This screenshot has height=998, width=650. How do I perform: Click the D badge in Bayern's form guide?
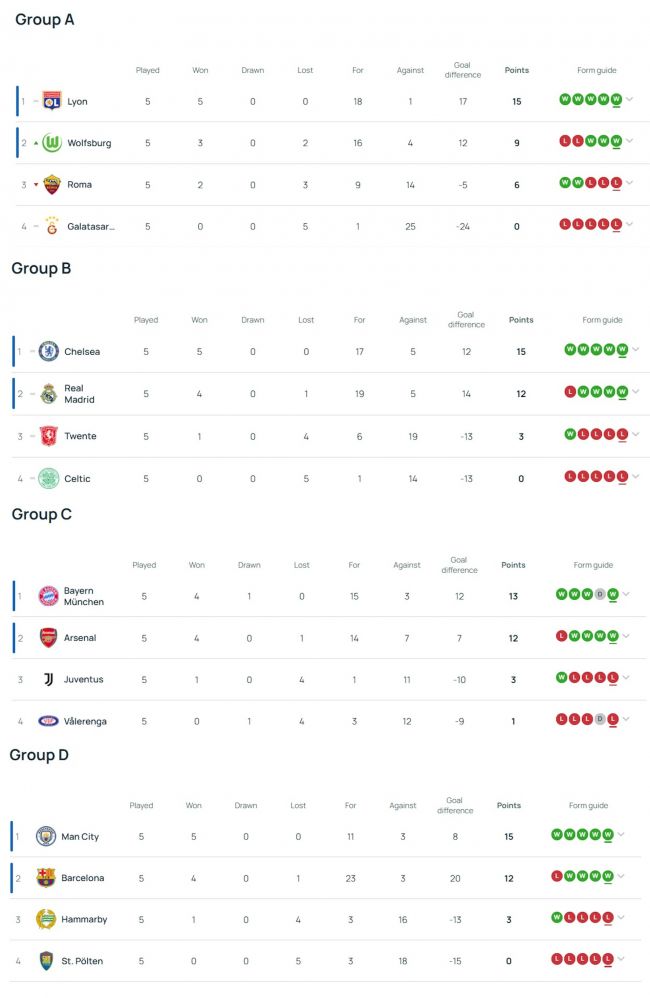tap(600, 594)
